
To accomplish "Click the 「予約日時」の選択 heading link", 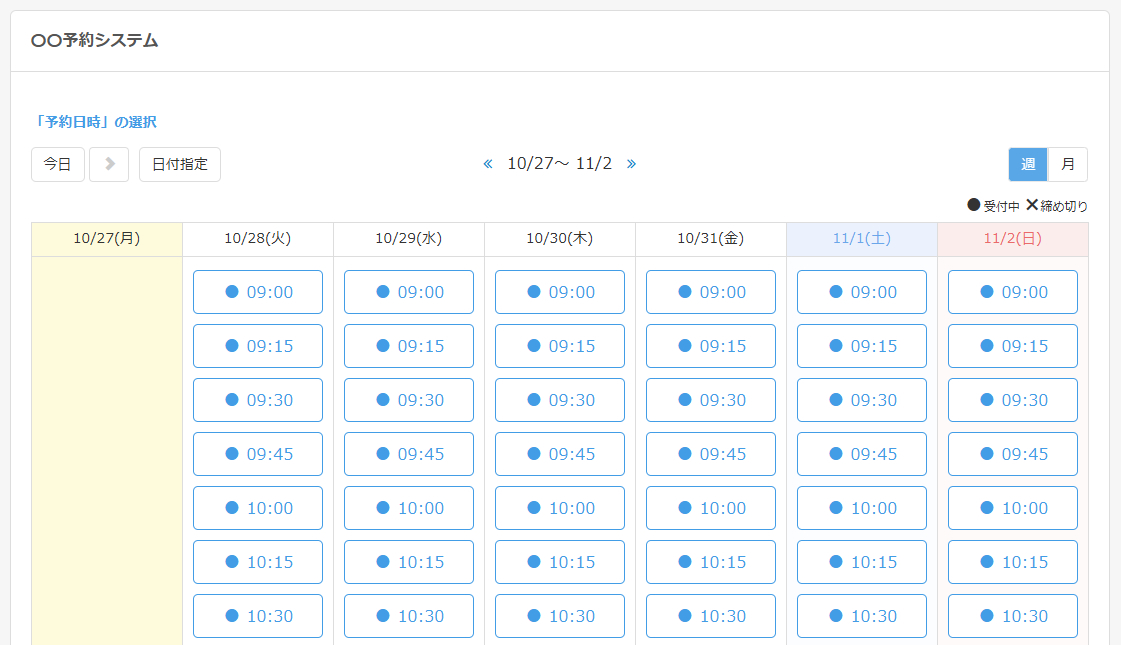I will click(94, 122).
